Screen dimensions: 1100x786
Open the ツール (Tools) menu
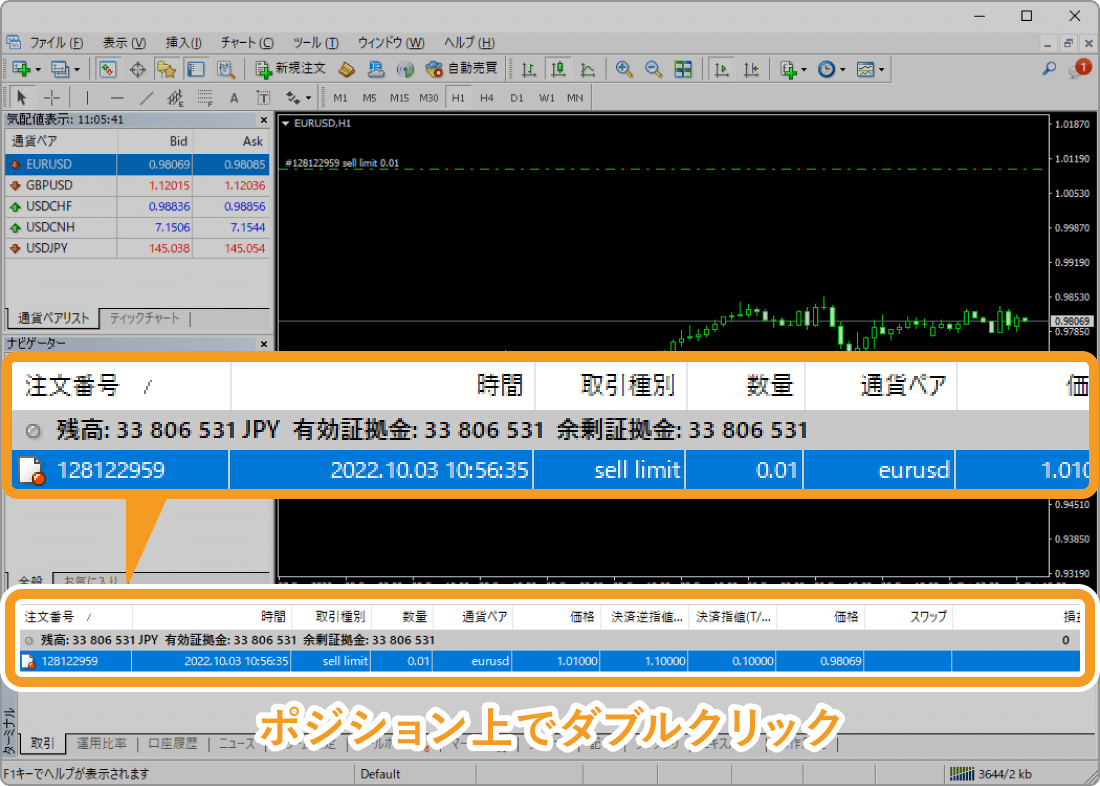coord(316,43)
